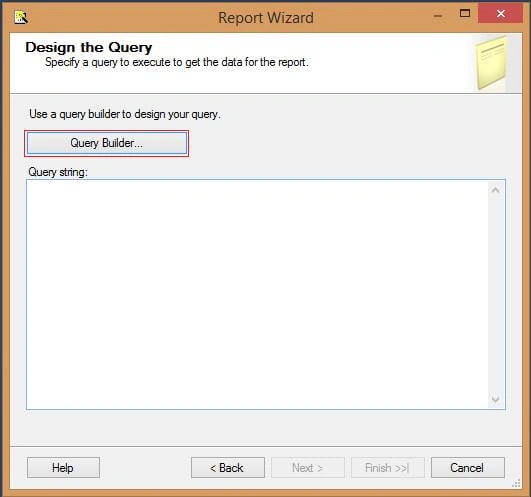Image resolution: width=531 pixels, height=497 pixels.
Task: Cancel the Report Wizard
Action: (x=468, y=468)
